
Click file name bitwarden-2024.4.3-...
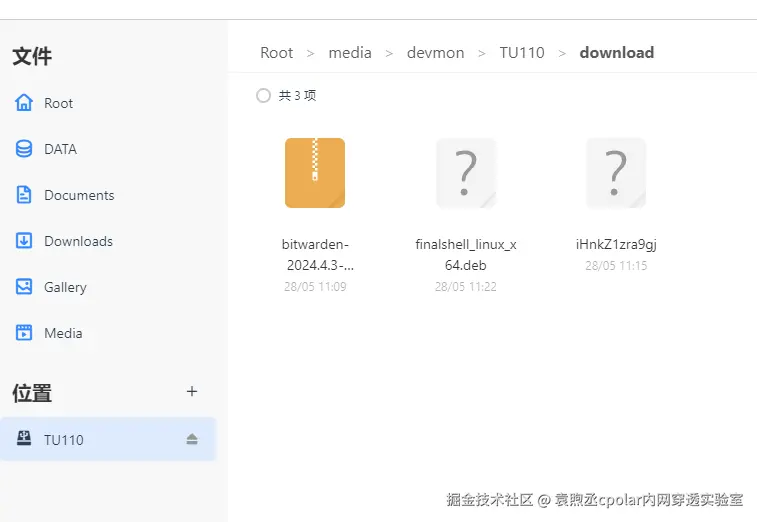coord(317,254)
